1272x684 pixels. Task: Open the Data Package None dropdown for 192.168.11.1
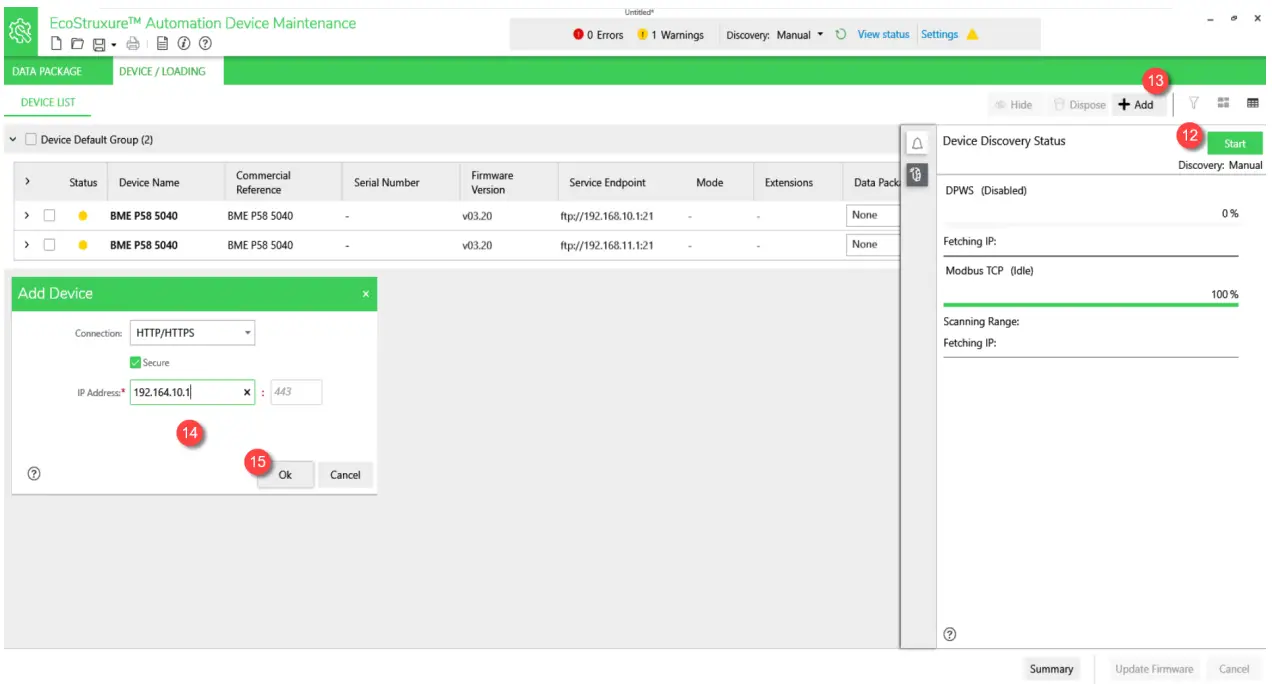click(x=874, y=244)
